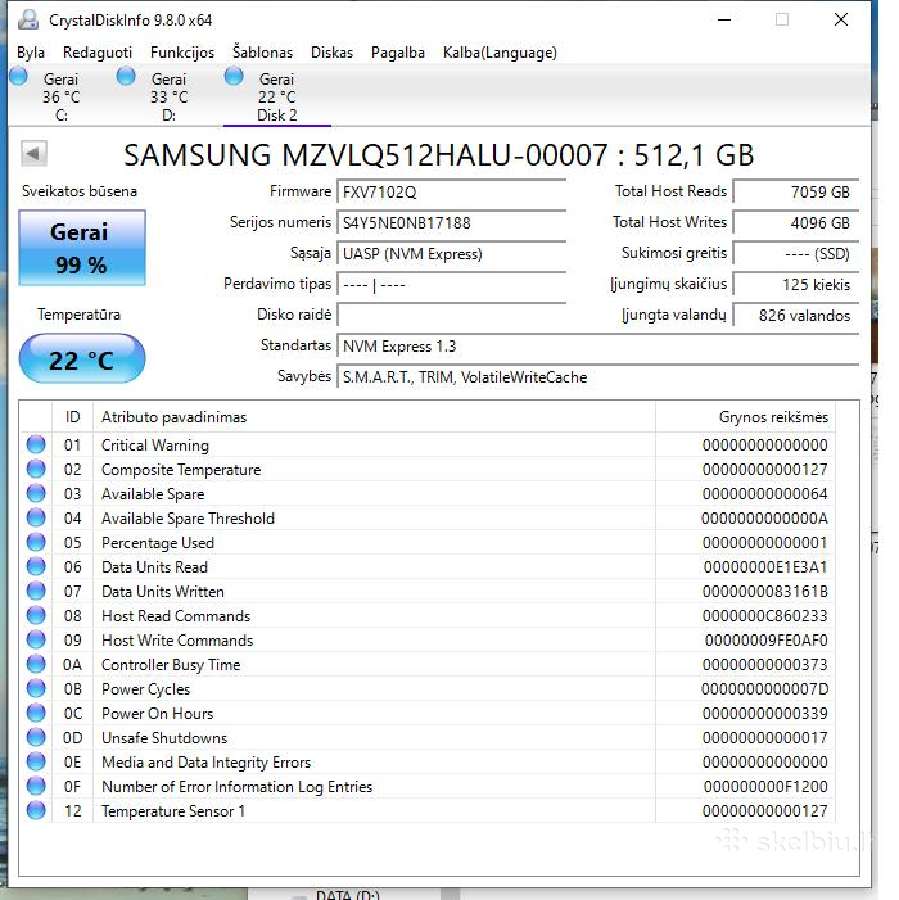
Task: Open the Pagalba menu
Action: [x=398, y=52]
